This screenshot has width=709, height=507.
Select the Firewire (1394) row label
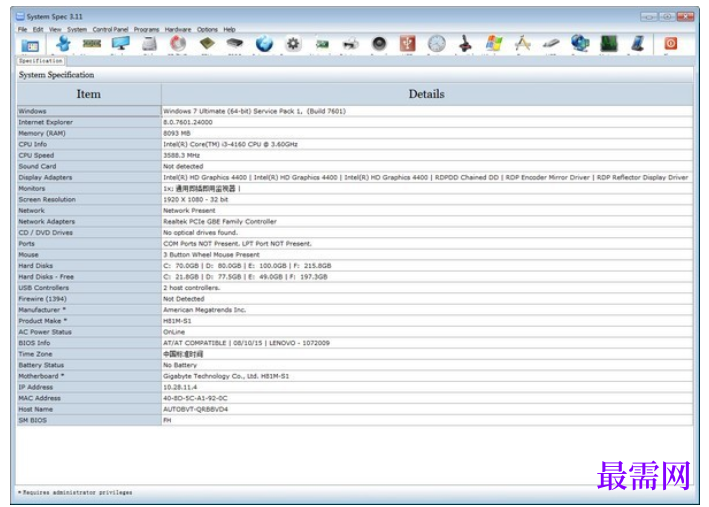43,299
